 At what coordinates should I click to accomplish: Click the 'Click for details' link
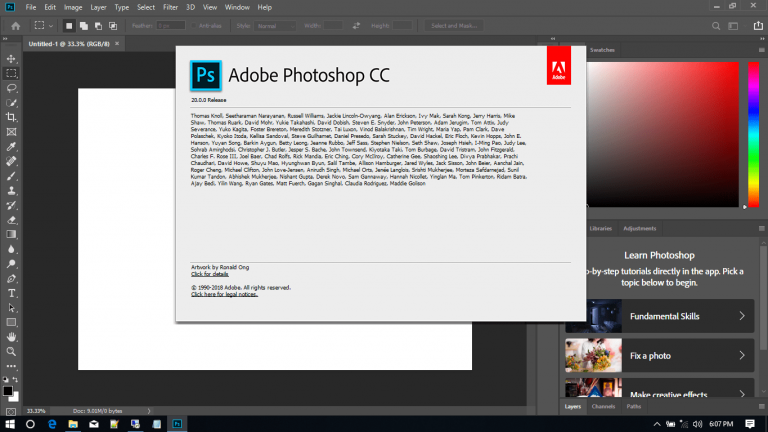pos(210,274)
